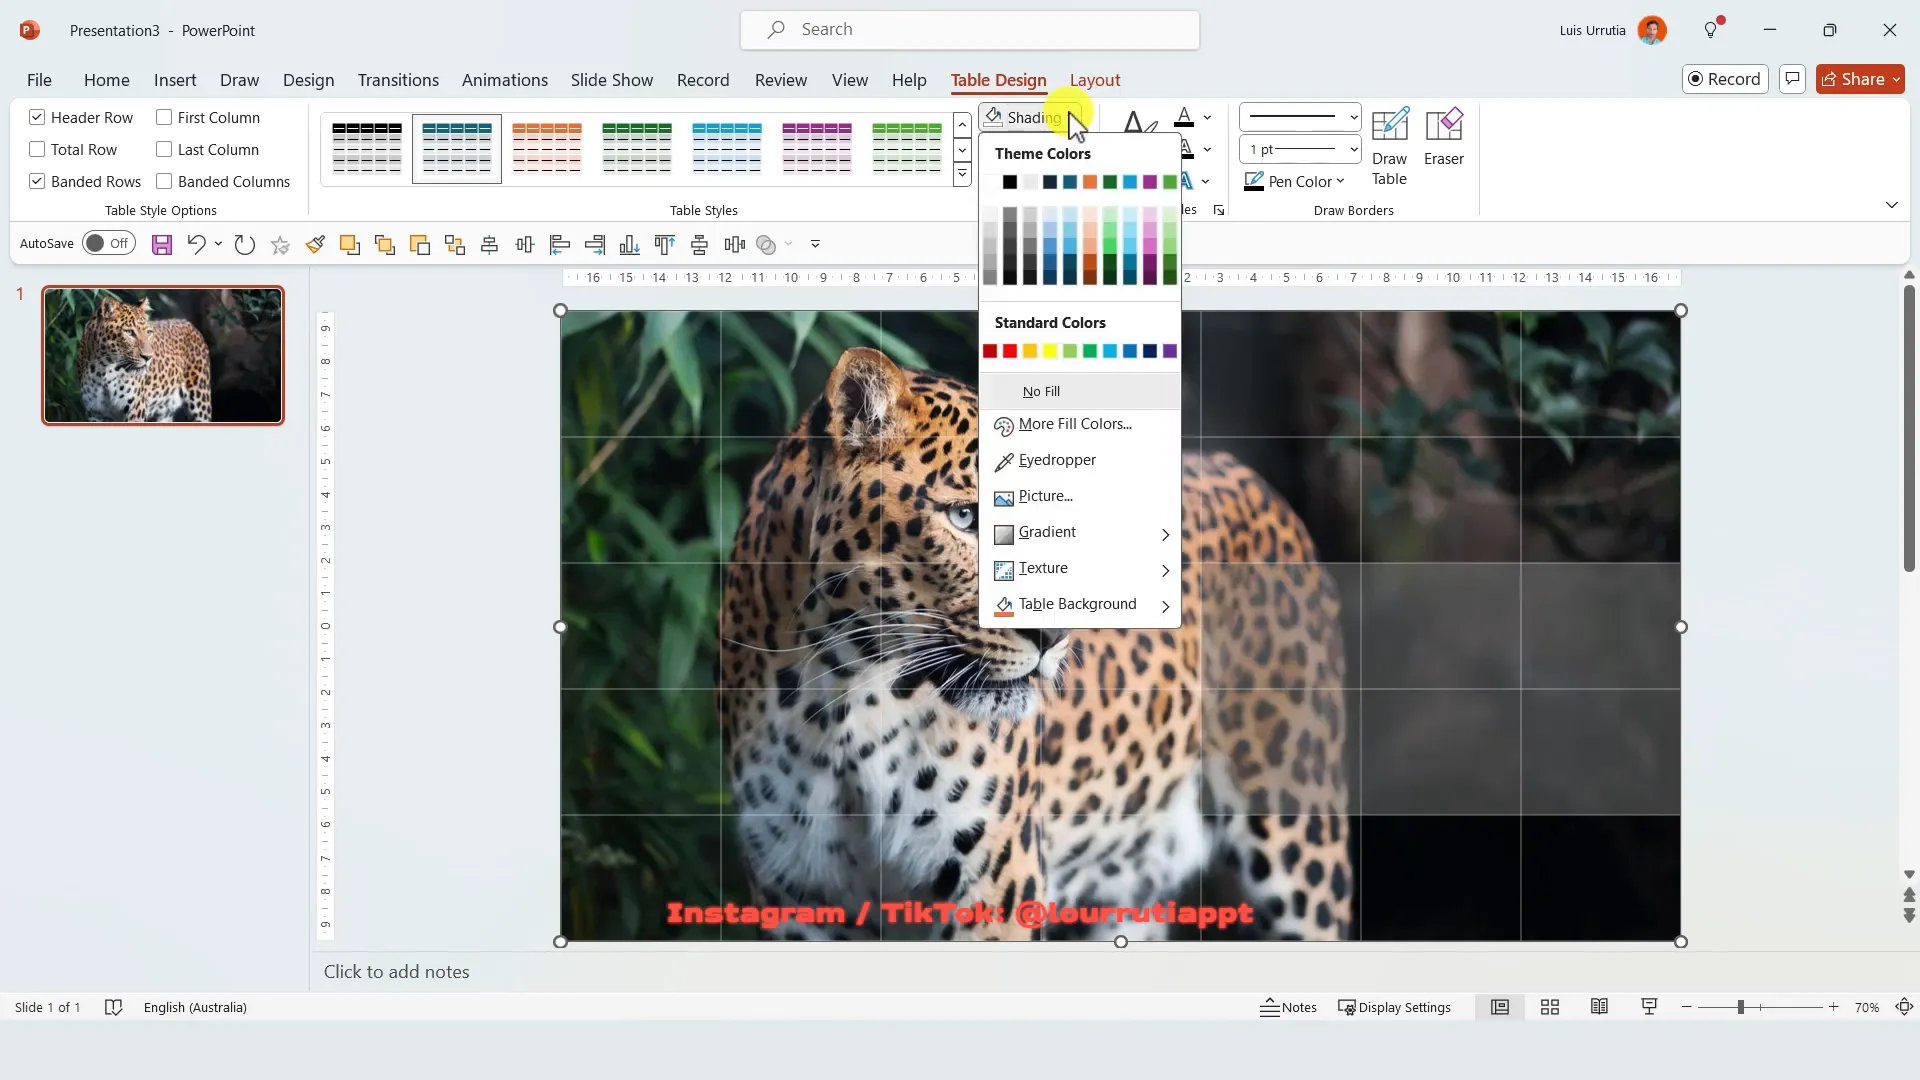
Task: Click the Align Bottom icon in Quick Access Toolbar
Action: (630, 244)
